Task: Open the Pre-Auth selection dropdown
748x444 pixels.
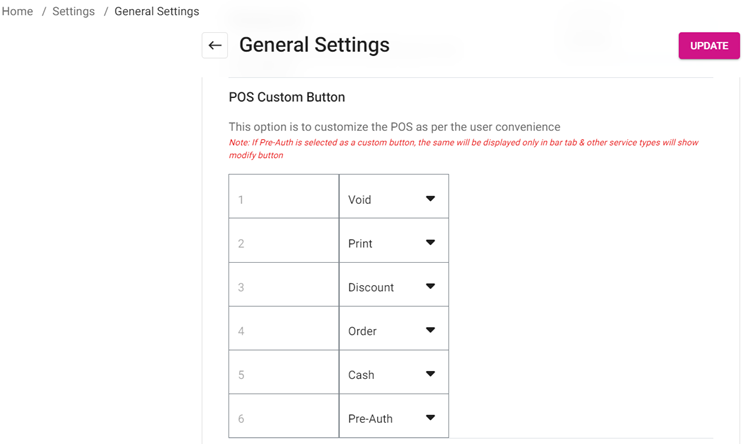Action: click(382, 419)
